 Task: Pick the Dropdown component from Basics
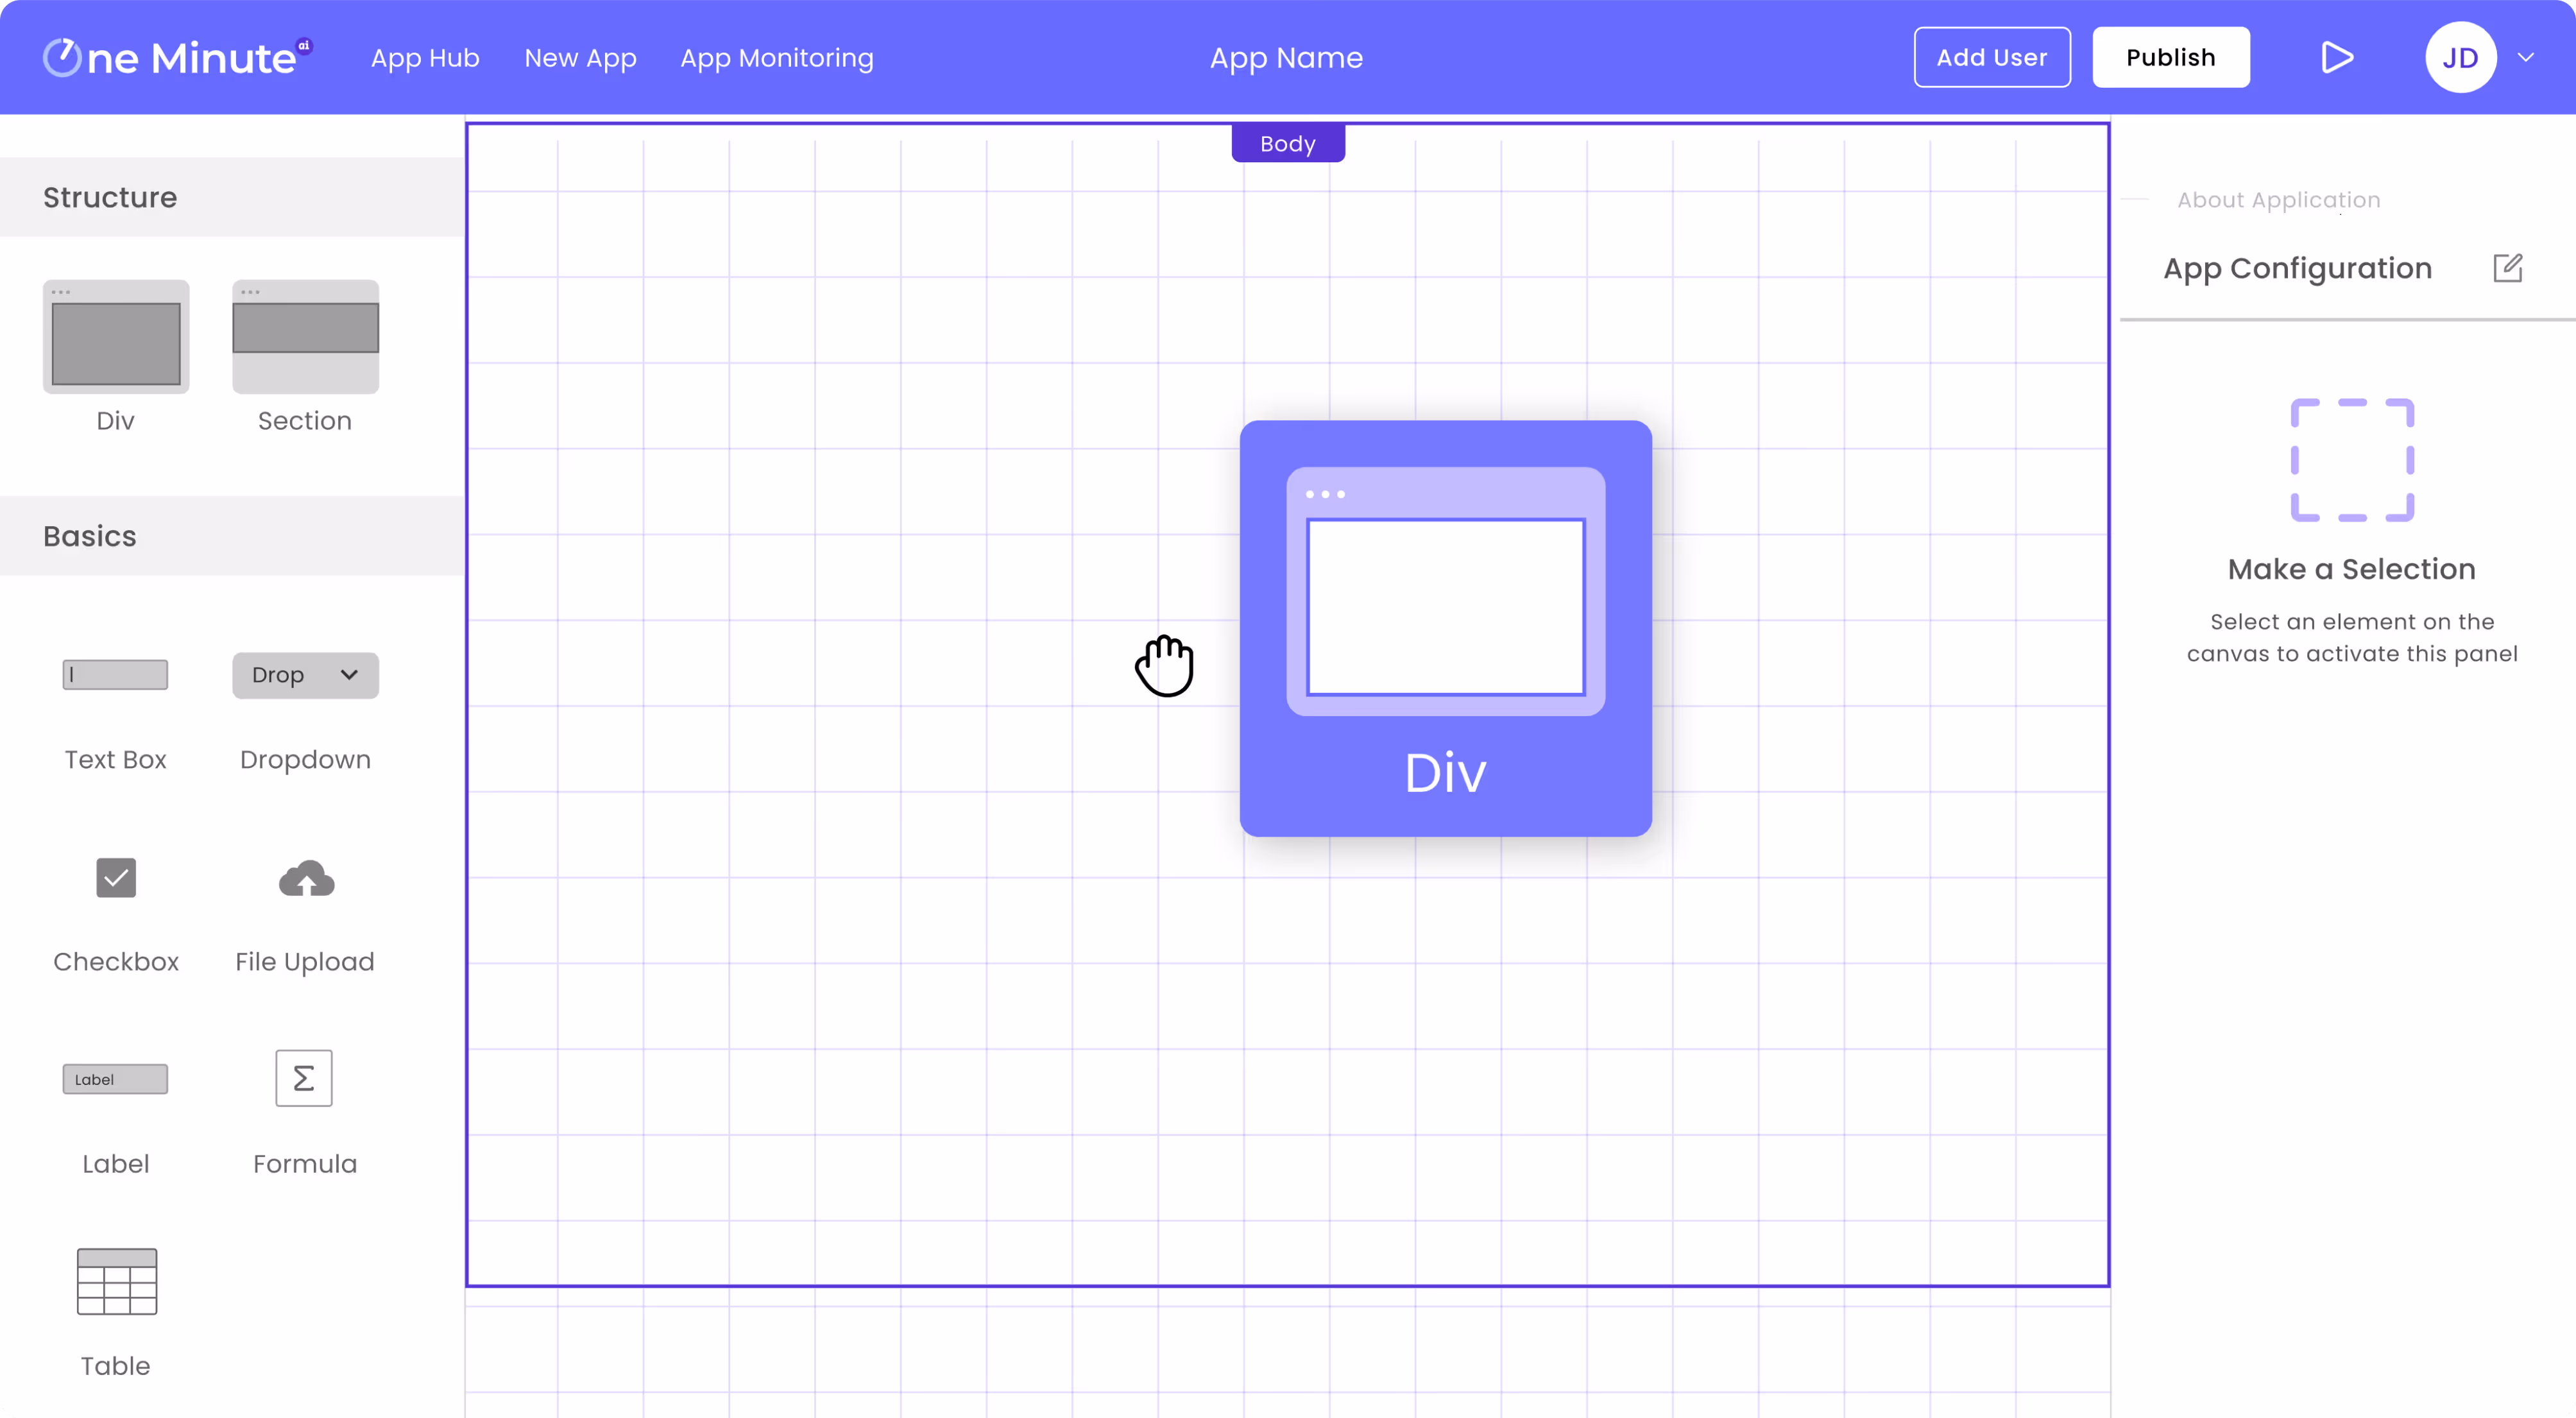click(x=305, y=675)
